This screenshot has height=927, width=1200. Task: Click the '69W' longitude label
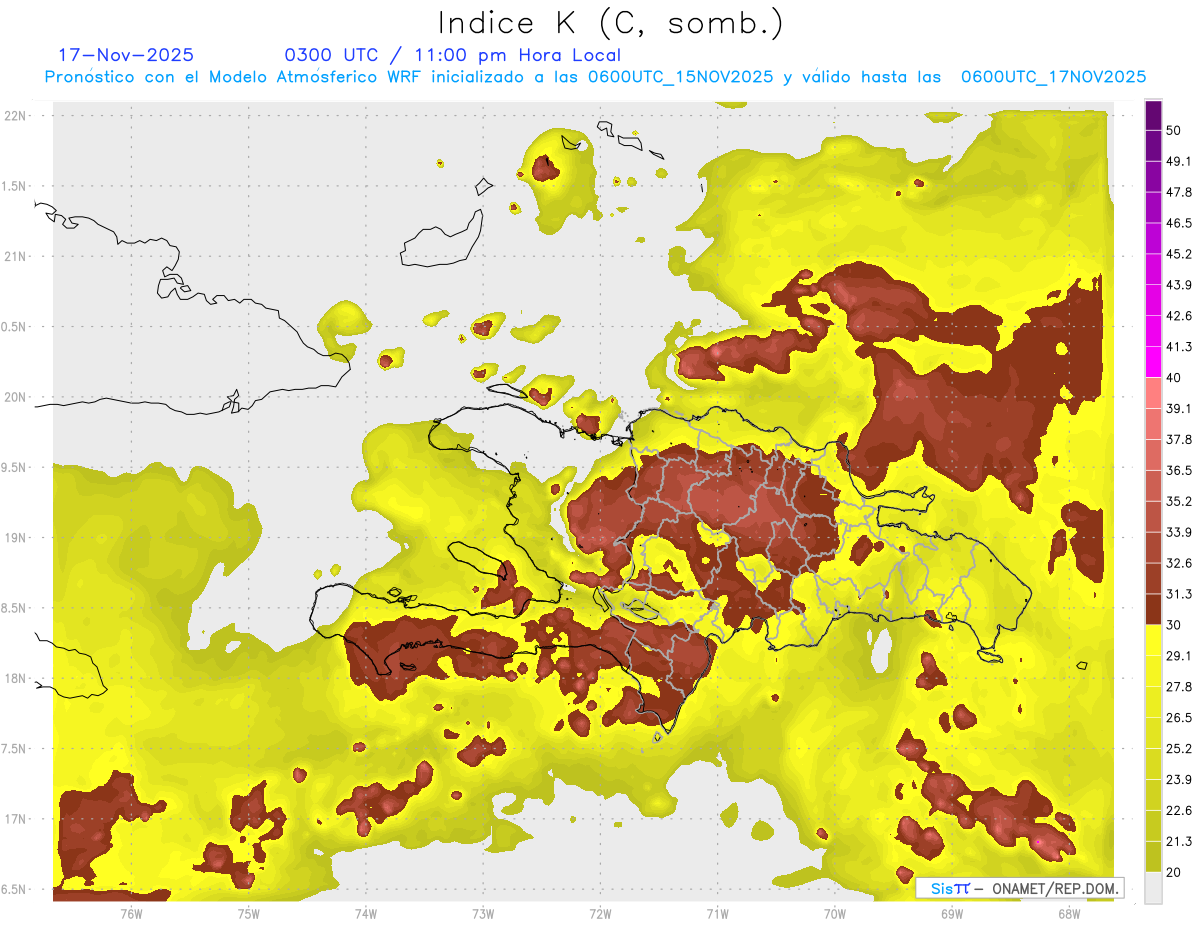click(x=952, y=913)
